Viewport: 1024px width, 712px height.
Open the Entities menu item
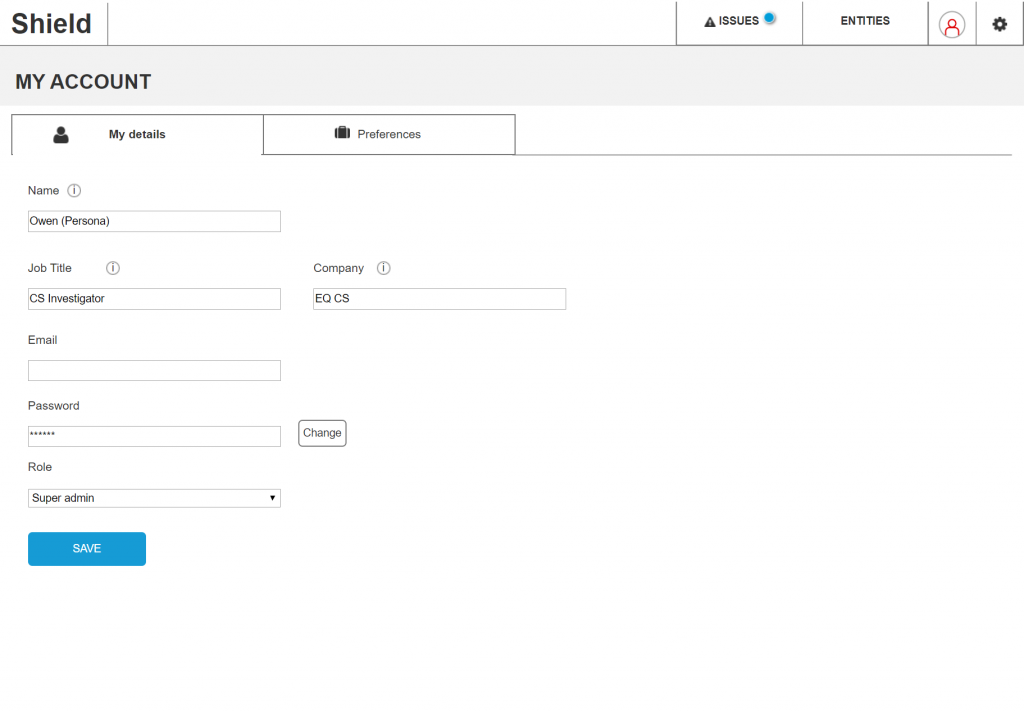pos(865,21)
